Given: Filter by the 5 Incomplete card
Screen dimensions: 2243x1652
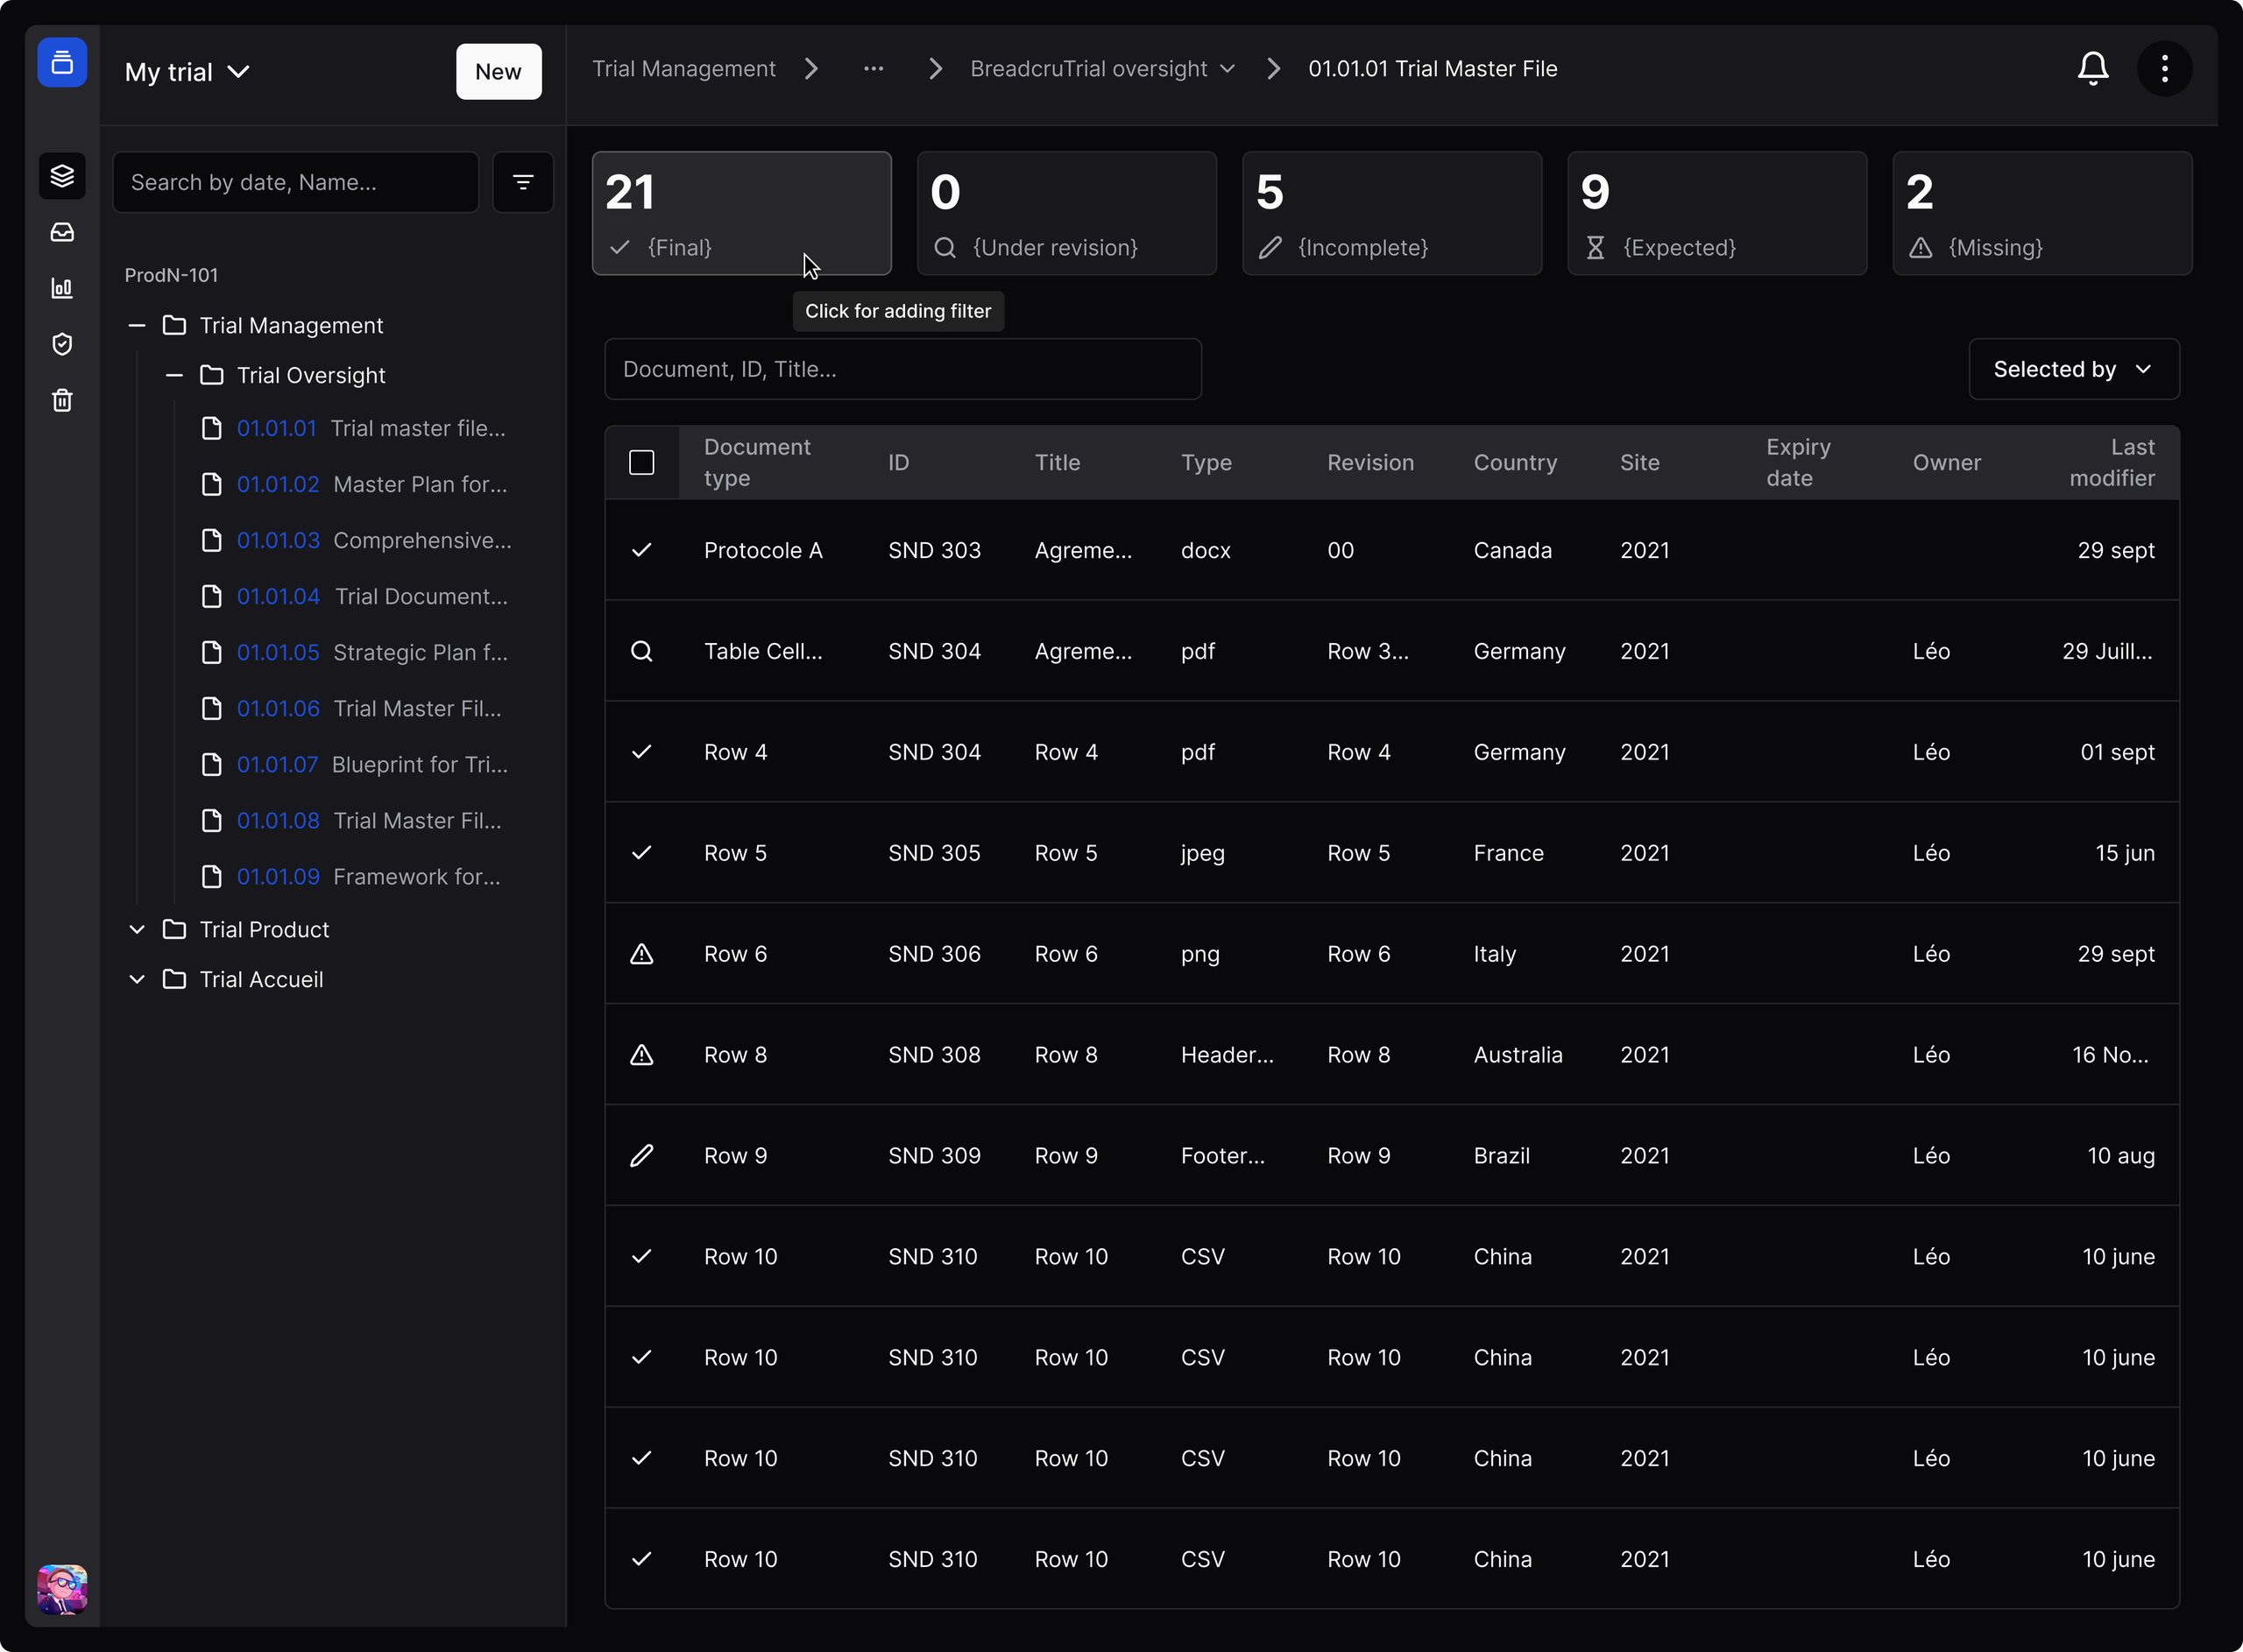Looking at the screenshot, I should (1391, 213).
